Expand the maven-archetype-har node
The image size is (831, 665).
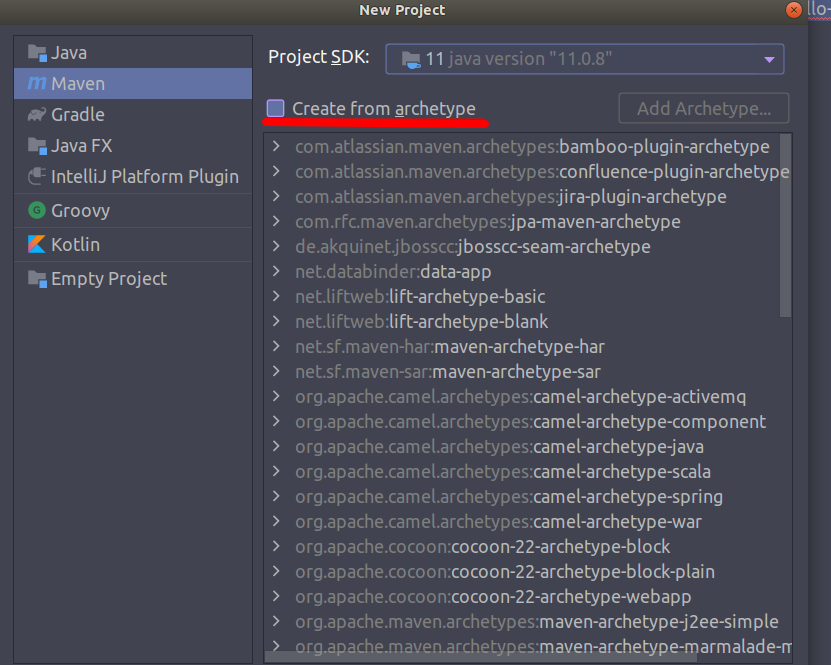coord(276,347)
